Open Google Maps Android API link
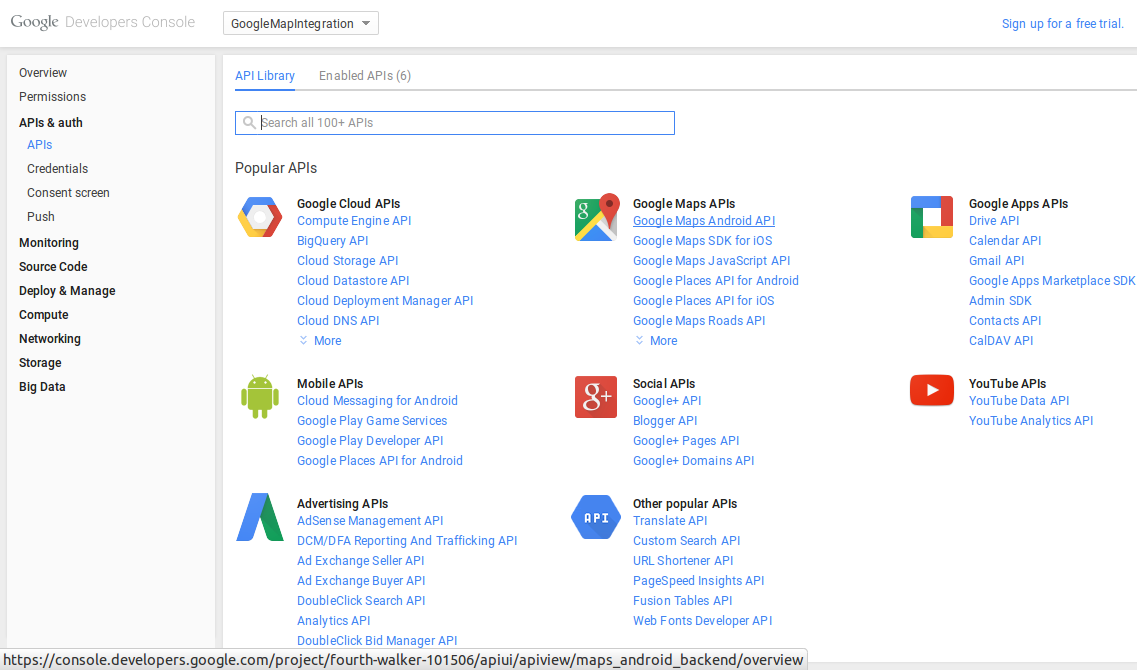The width and height of the screenshot is (1137, 670). [x=704, y=220]
